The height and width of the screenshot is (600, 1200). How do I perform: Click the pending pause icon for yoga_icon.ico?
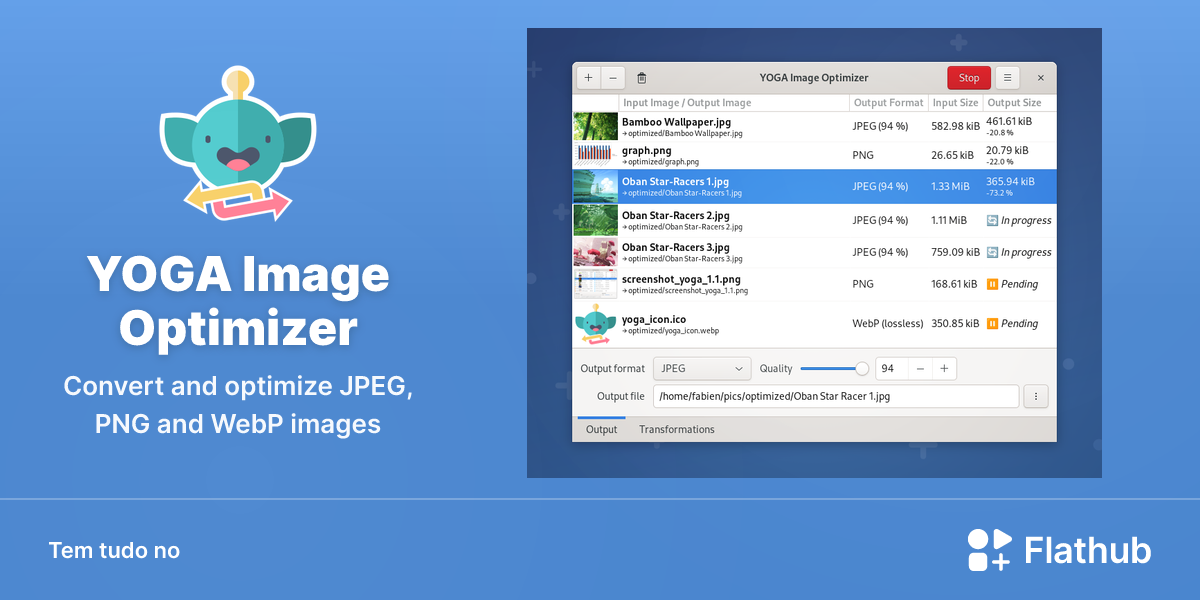[x=992, y=323]
